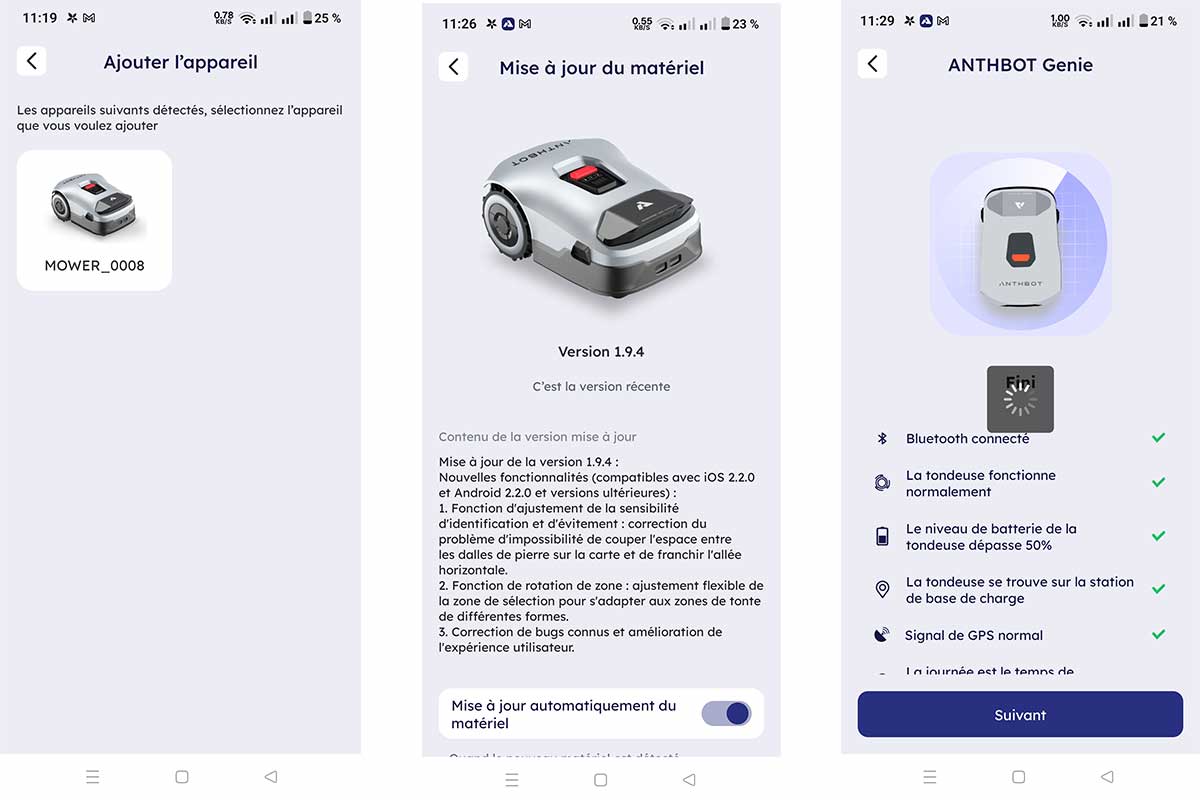Go back from Mise à jour du matériel

(x=453, y=67)
